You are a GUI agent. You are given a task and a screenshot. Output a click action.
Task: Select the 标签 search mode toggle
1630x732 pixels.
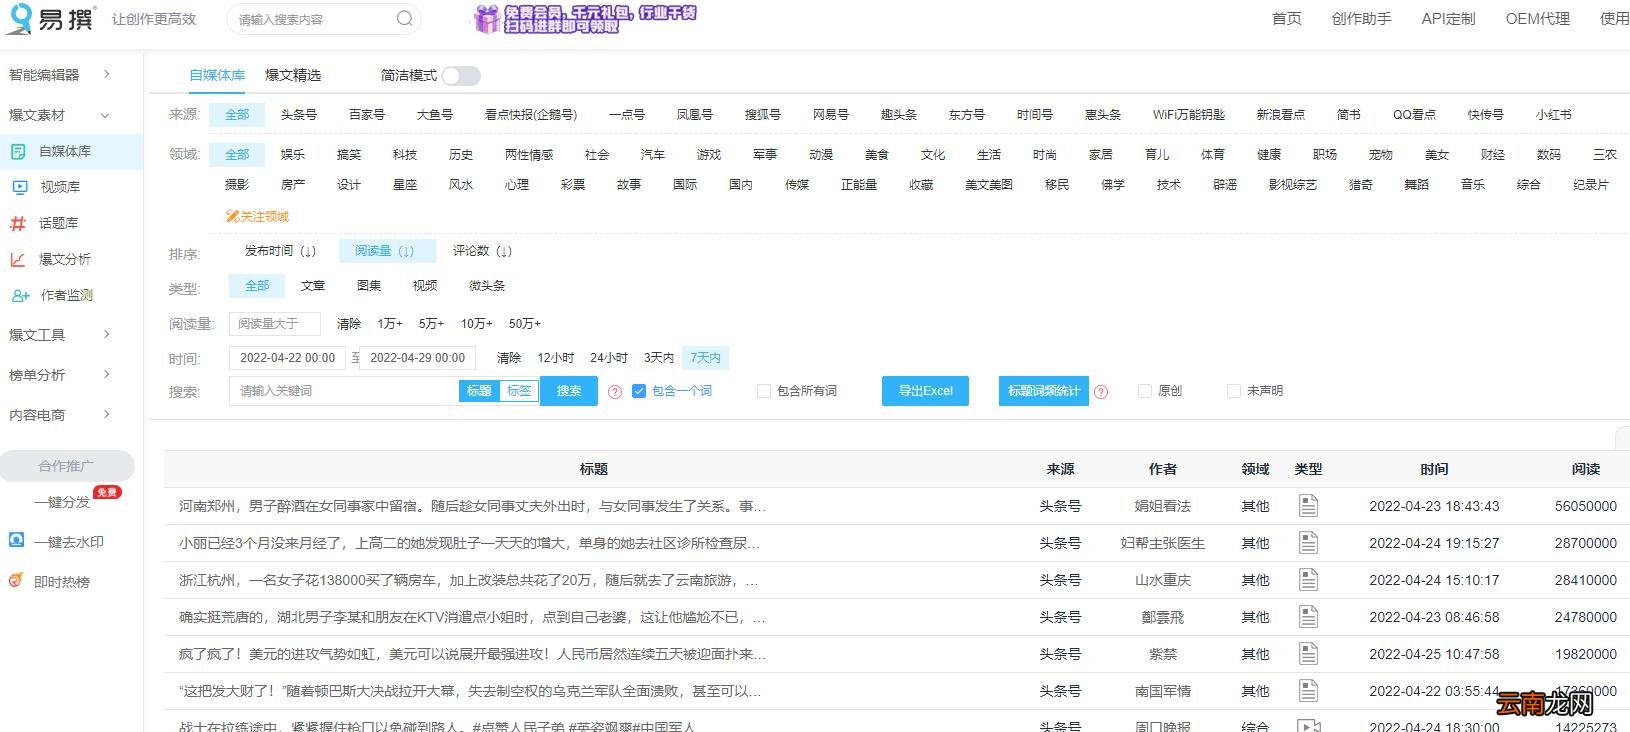point(519,391)
